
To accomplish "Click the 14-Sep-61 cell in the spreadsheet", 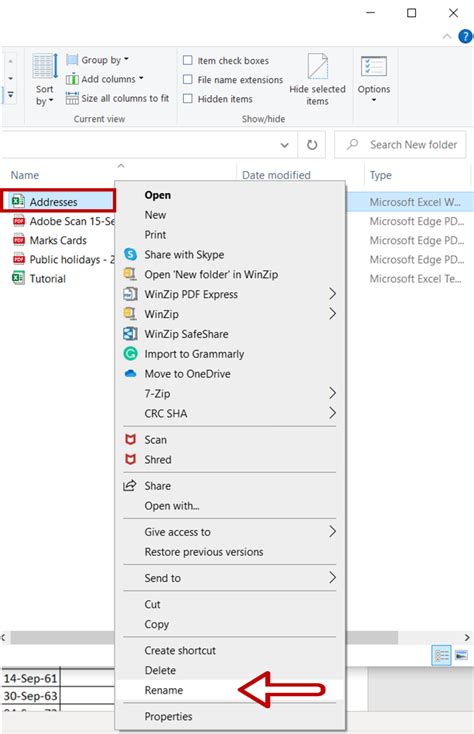I will [30, 678].
